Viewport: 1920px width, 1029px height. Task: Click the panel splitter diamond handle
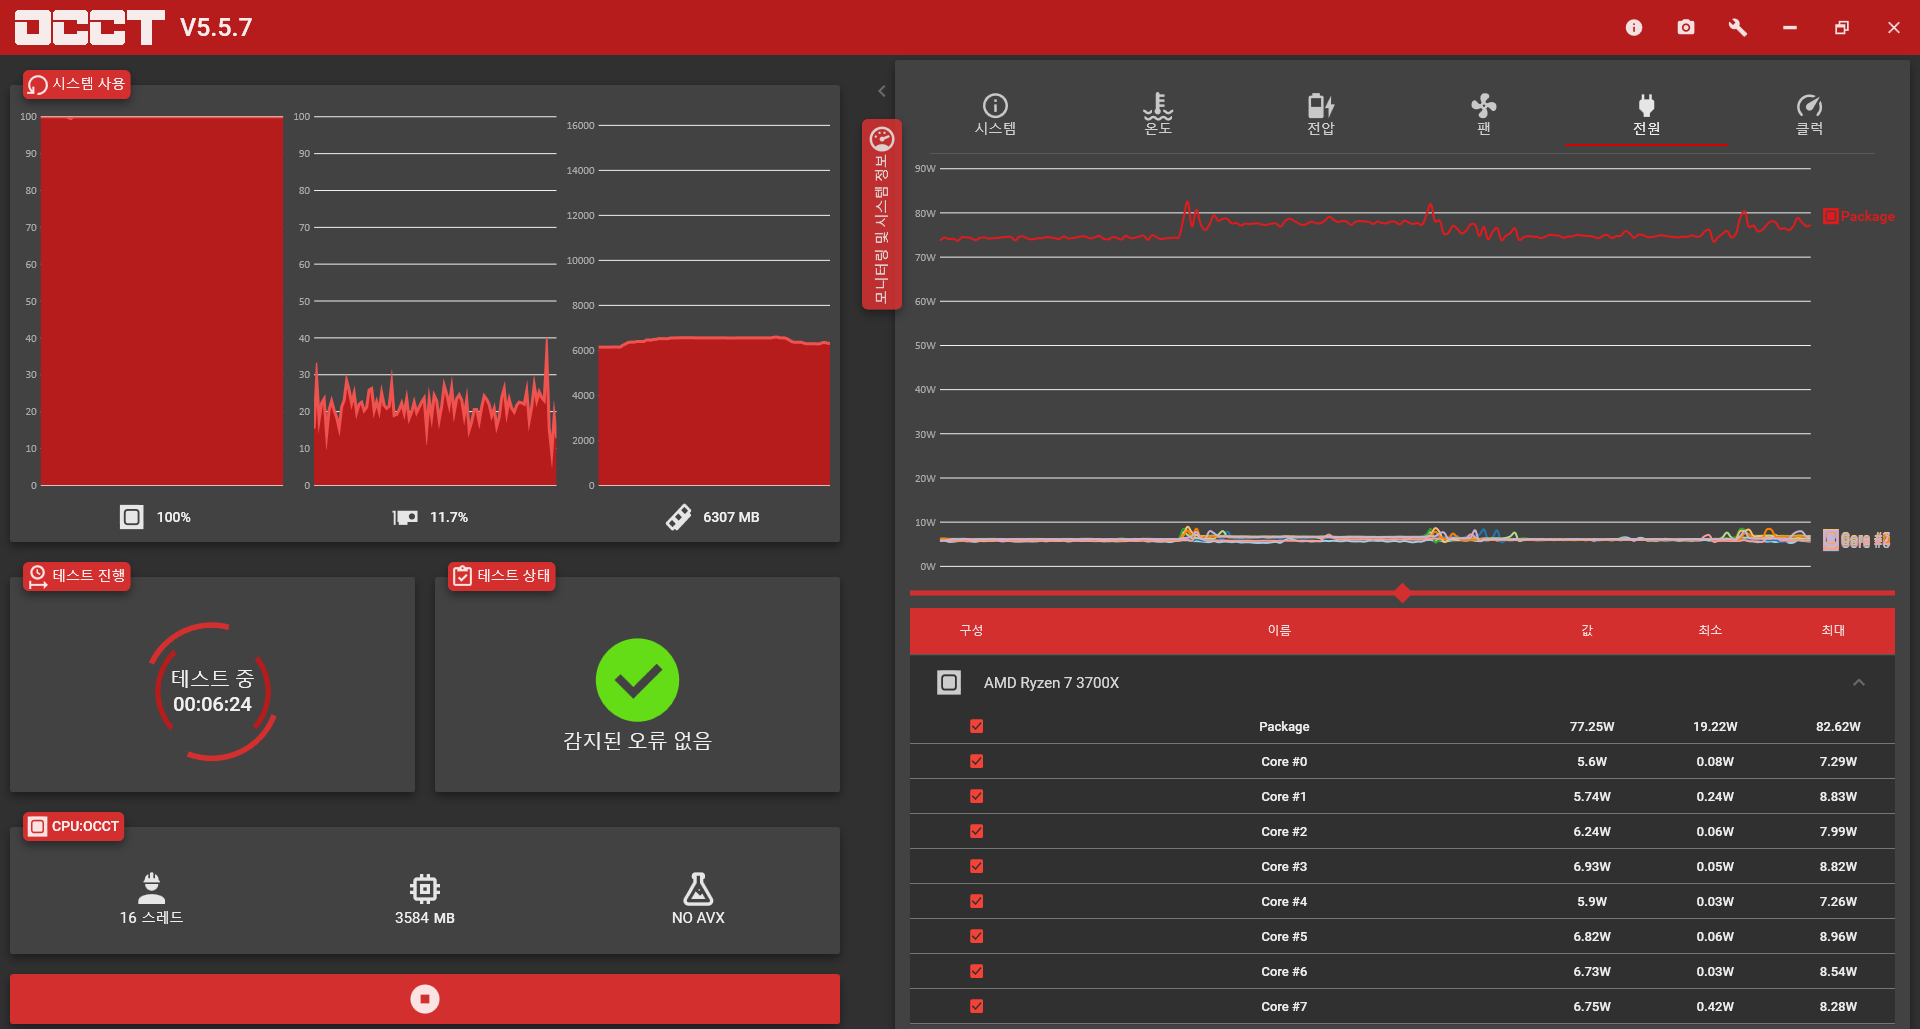(x=1402, y=593)
